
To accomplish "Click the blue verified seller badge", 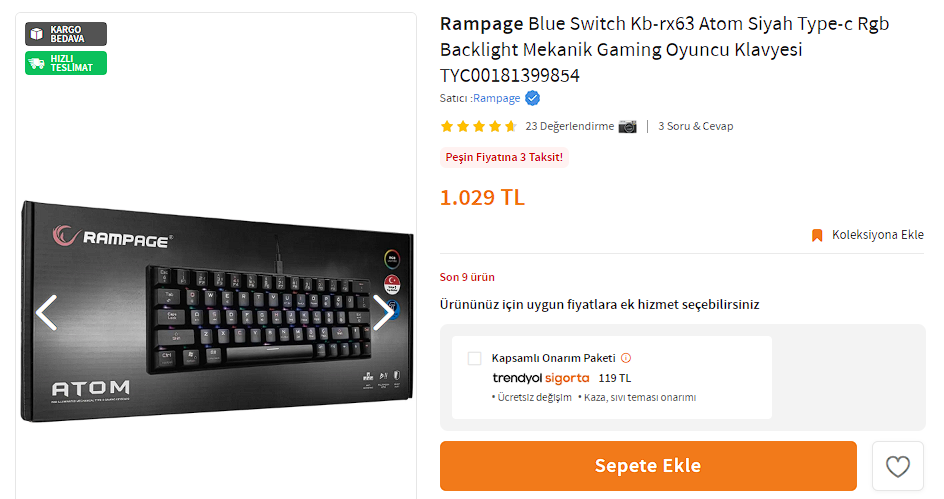I will pos(532,98).
